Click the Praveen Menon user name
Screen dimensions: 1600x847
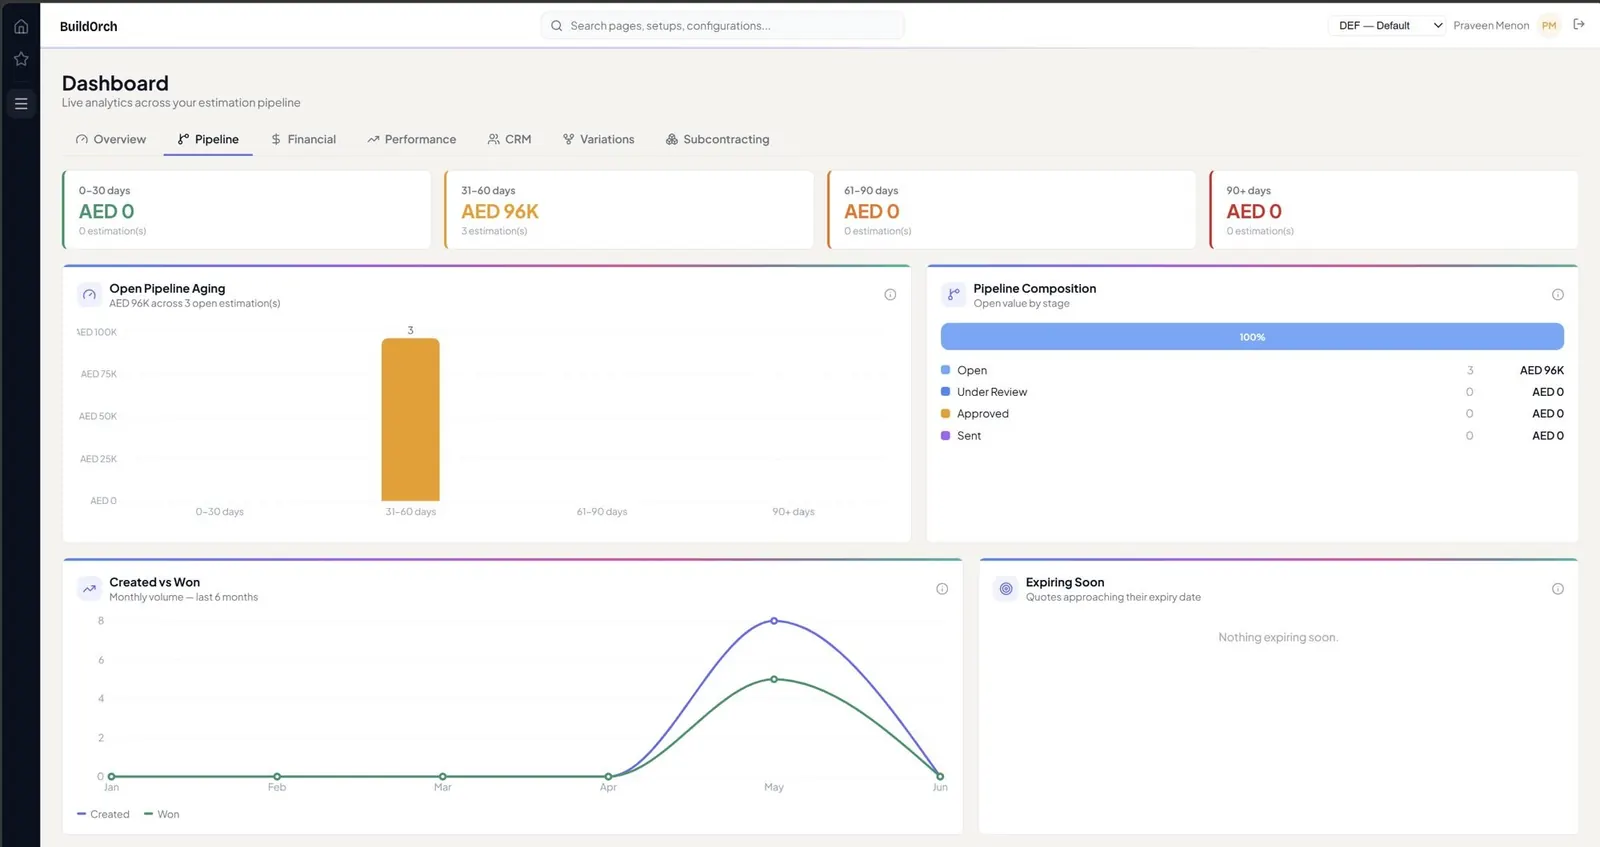(x=1491, y=26)
